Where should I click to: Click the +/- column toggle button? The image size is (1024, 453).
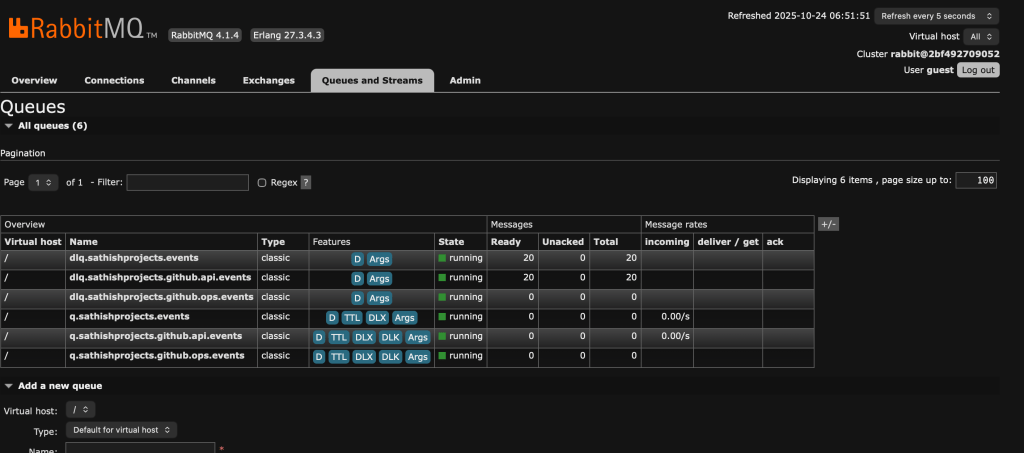pos(828,225)
